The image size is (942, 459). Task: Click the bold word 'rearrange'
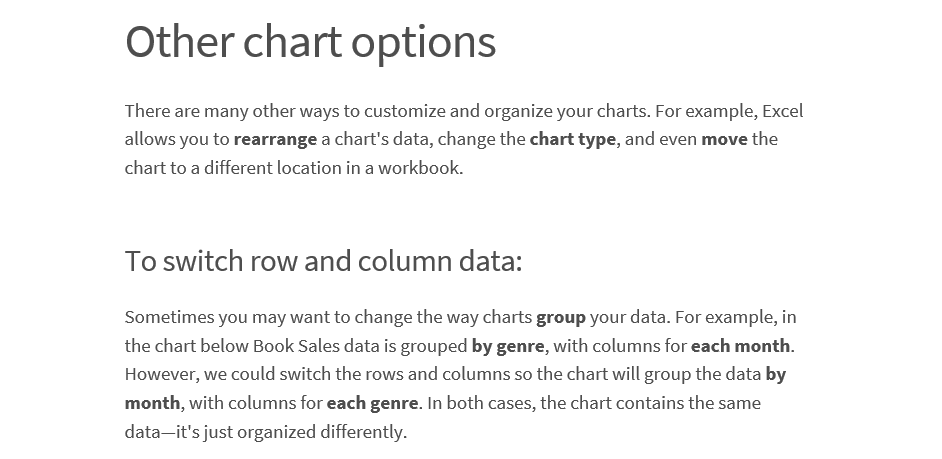tap(275, 139)
